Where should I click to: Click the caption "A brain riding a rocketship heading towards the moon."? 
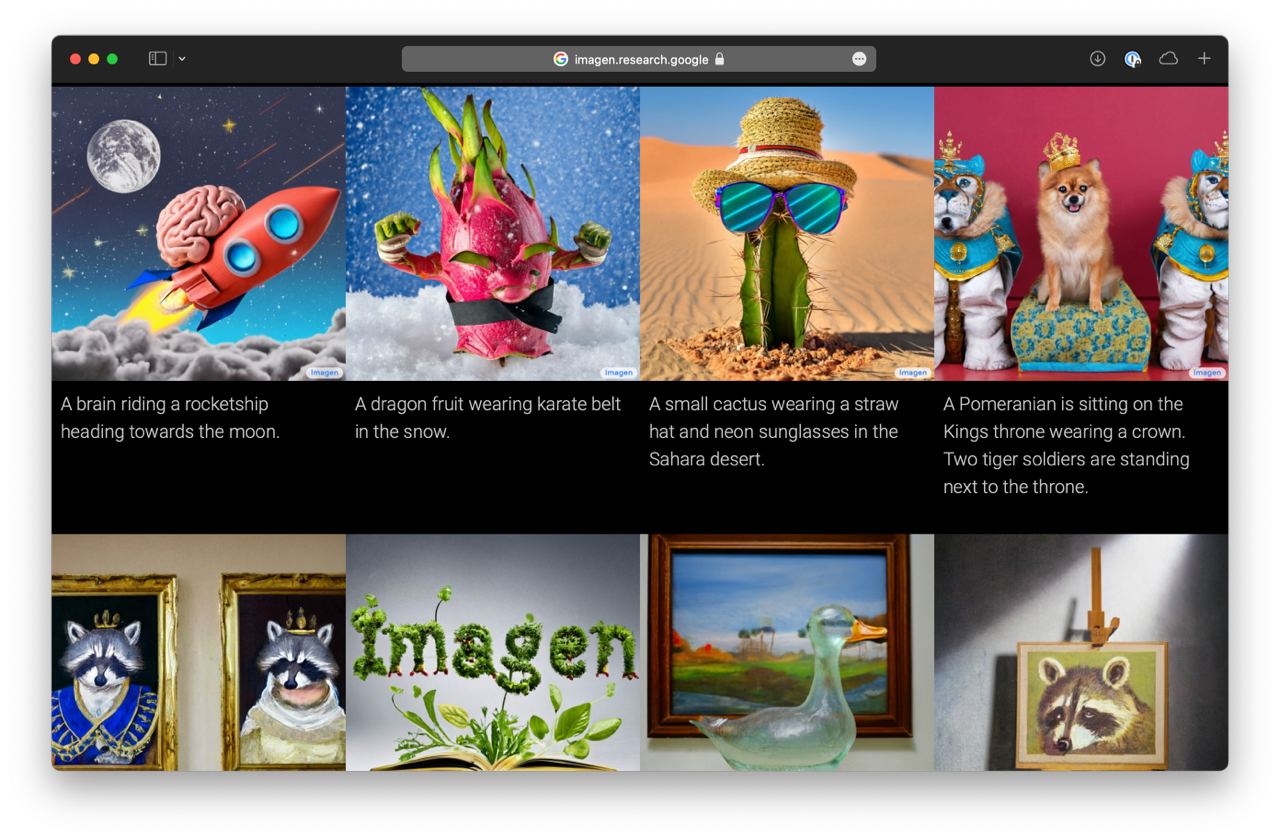point(170,418)
